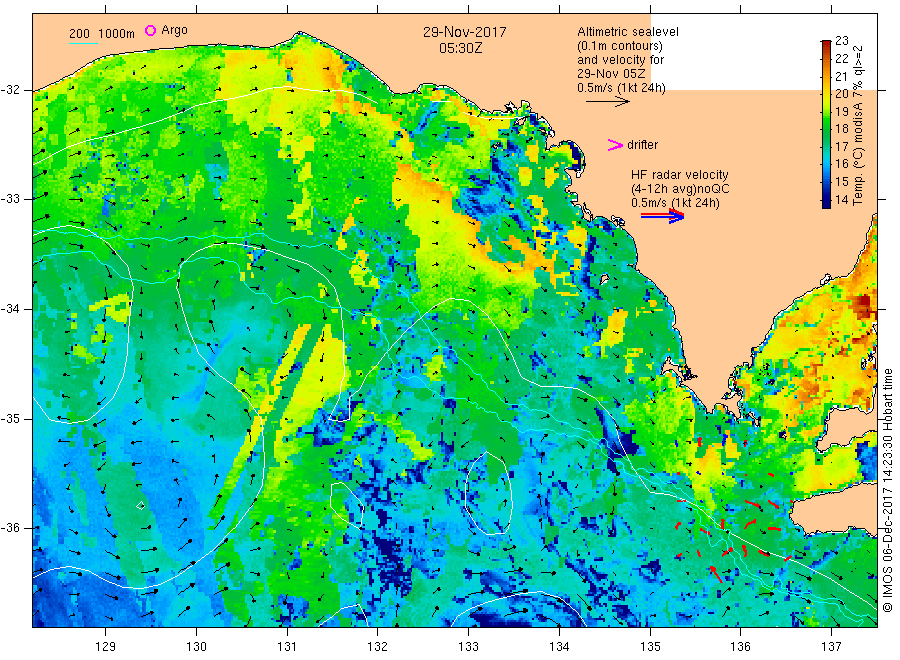Click the '-35' latitude axis label
The height and width of the screenshot is (660, 900).
pyautogui.click(x=10, y=418)
